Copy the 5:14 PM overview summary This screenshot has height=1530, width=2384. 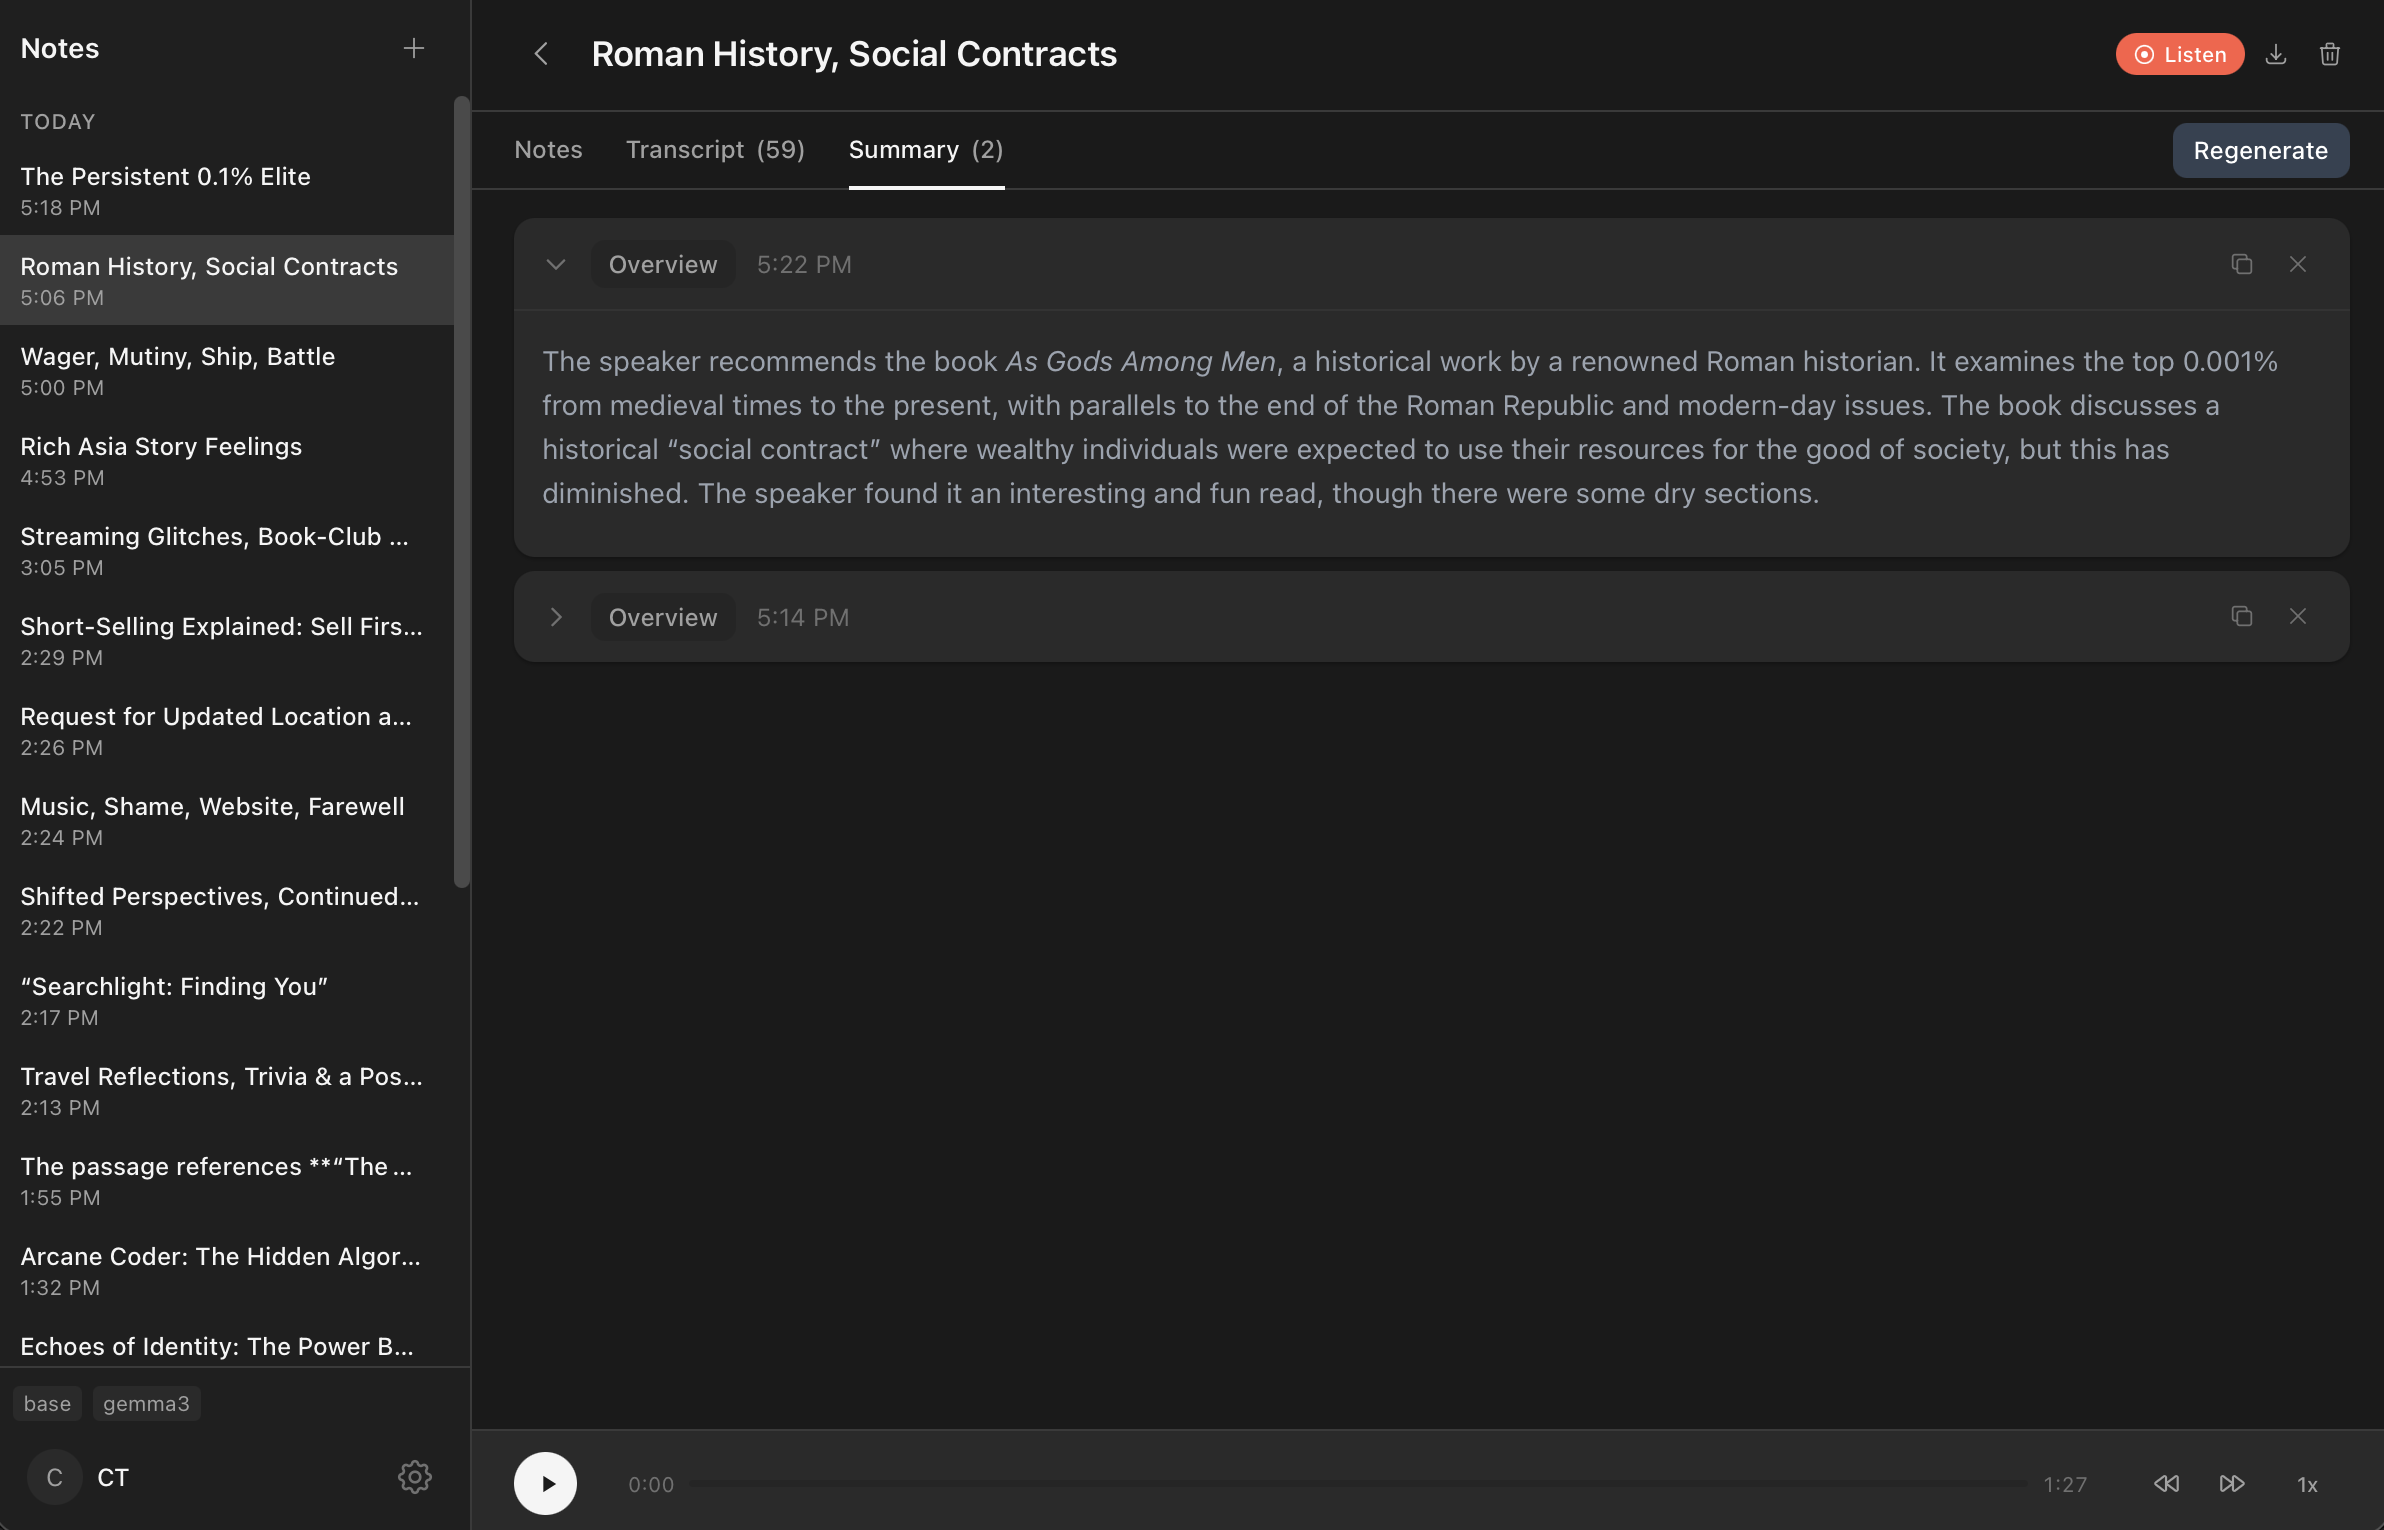pos(2242,616)
